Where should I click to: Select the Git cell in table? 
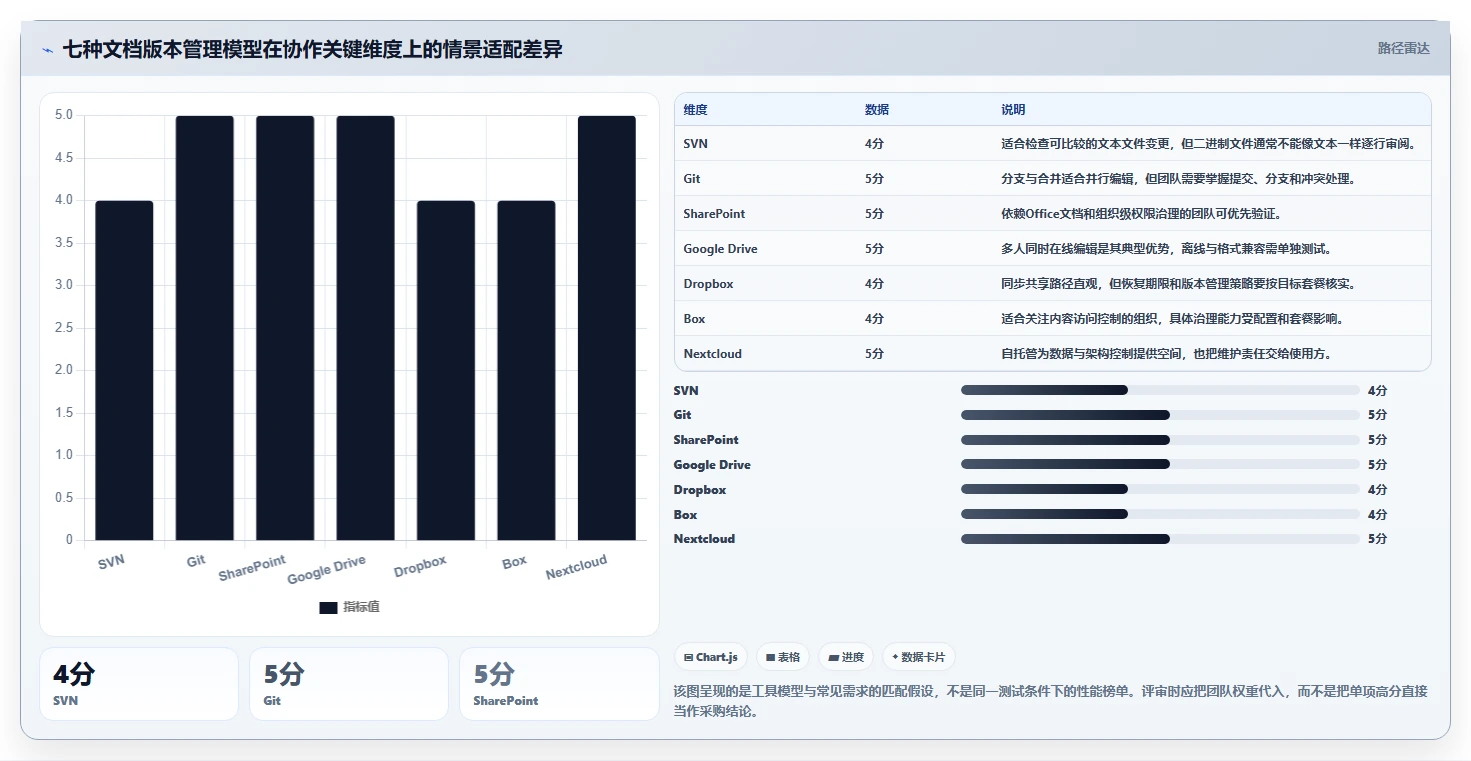click(x=692, y=179)
